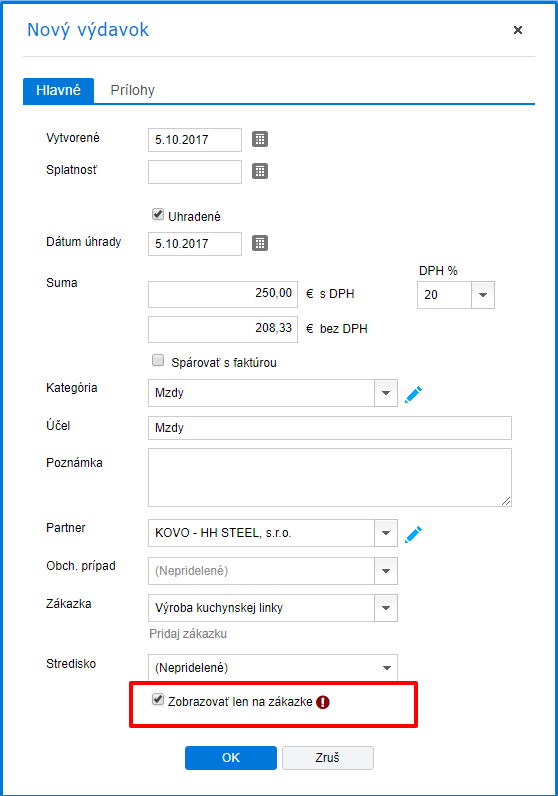The height and width of the screenshot is (796, 558).
Task: Uncheck the Uhradené checkbox
Action: (158, 215)
